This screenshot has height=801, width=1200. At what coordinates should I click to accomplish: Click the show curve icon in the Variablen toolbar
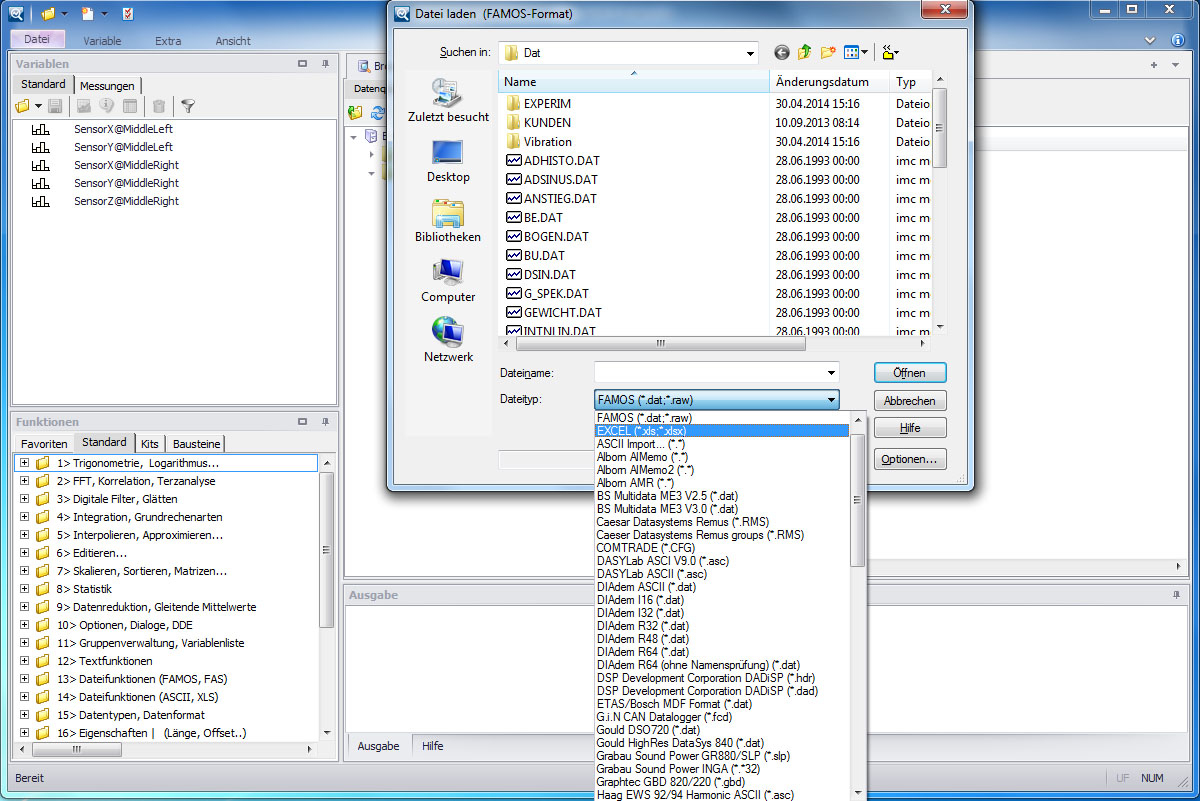click(85, 106)
